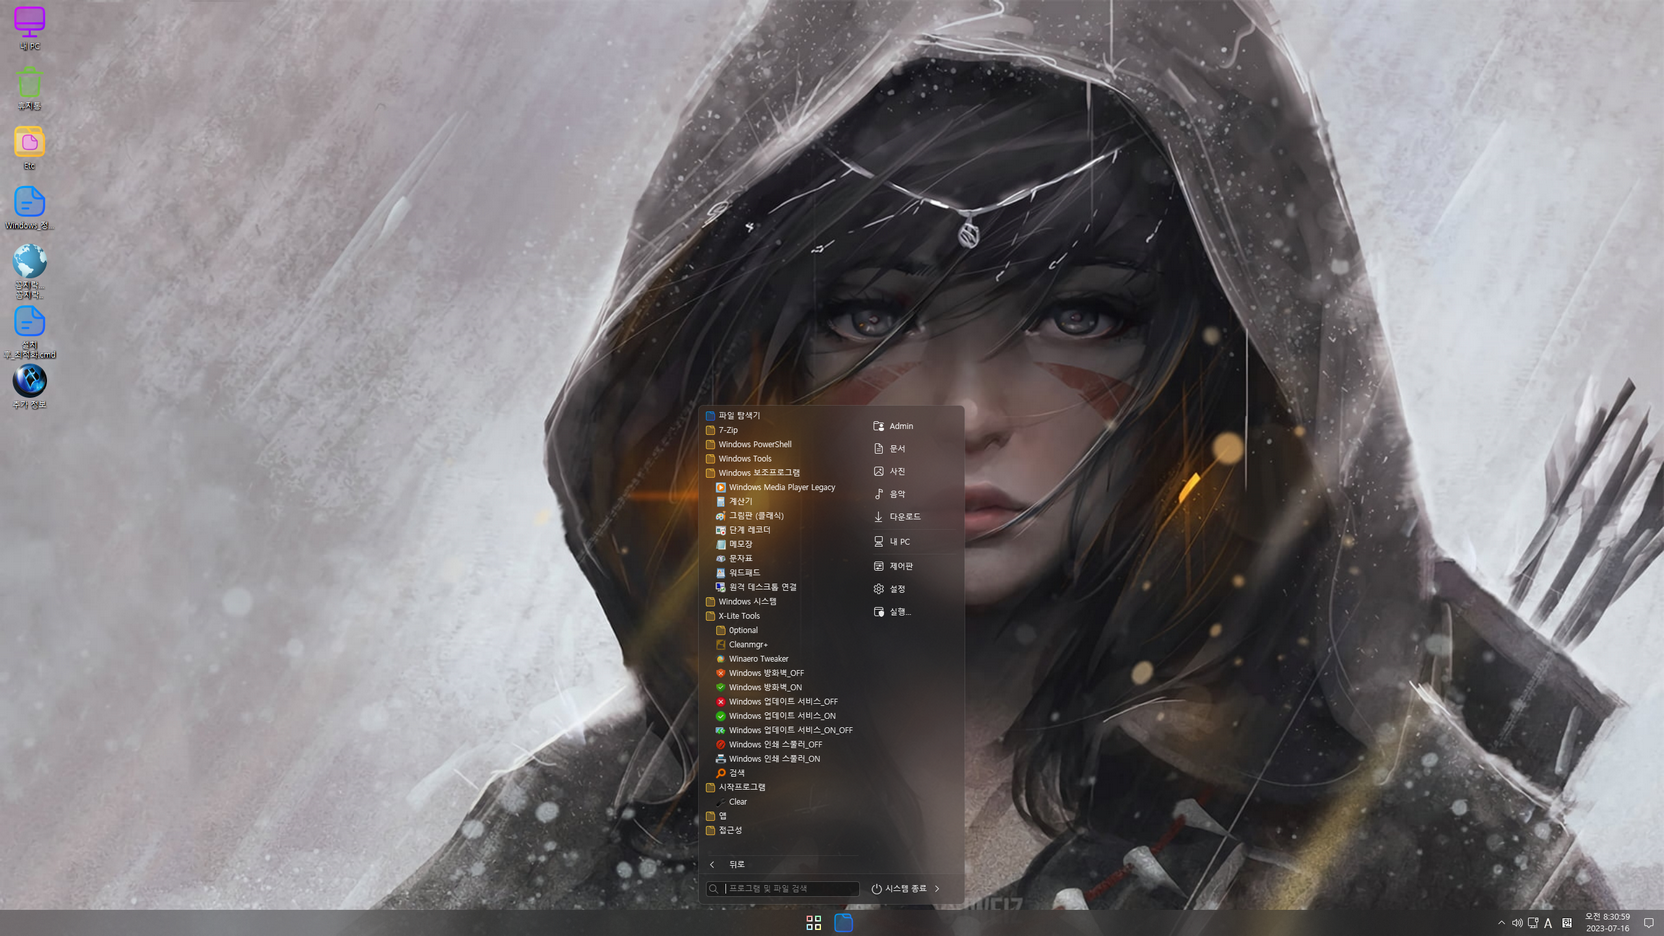Screen dimensions: 1664x936
Task: Launch Cleanmgr+
Action: pos(741,644)
